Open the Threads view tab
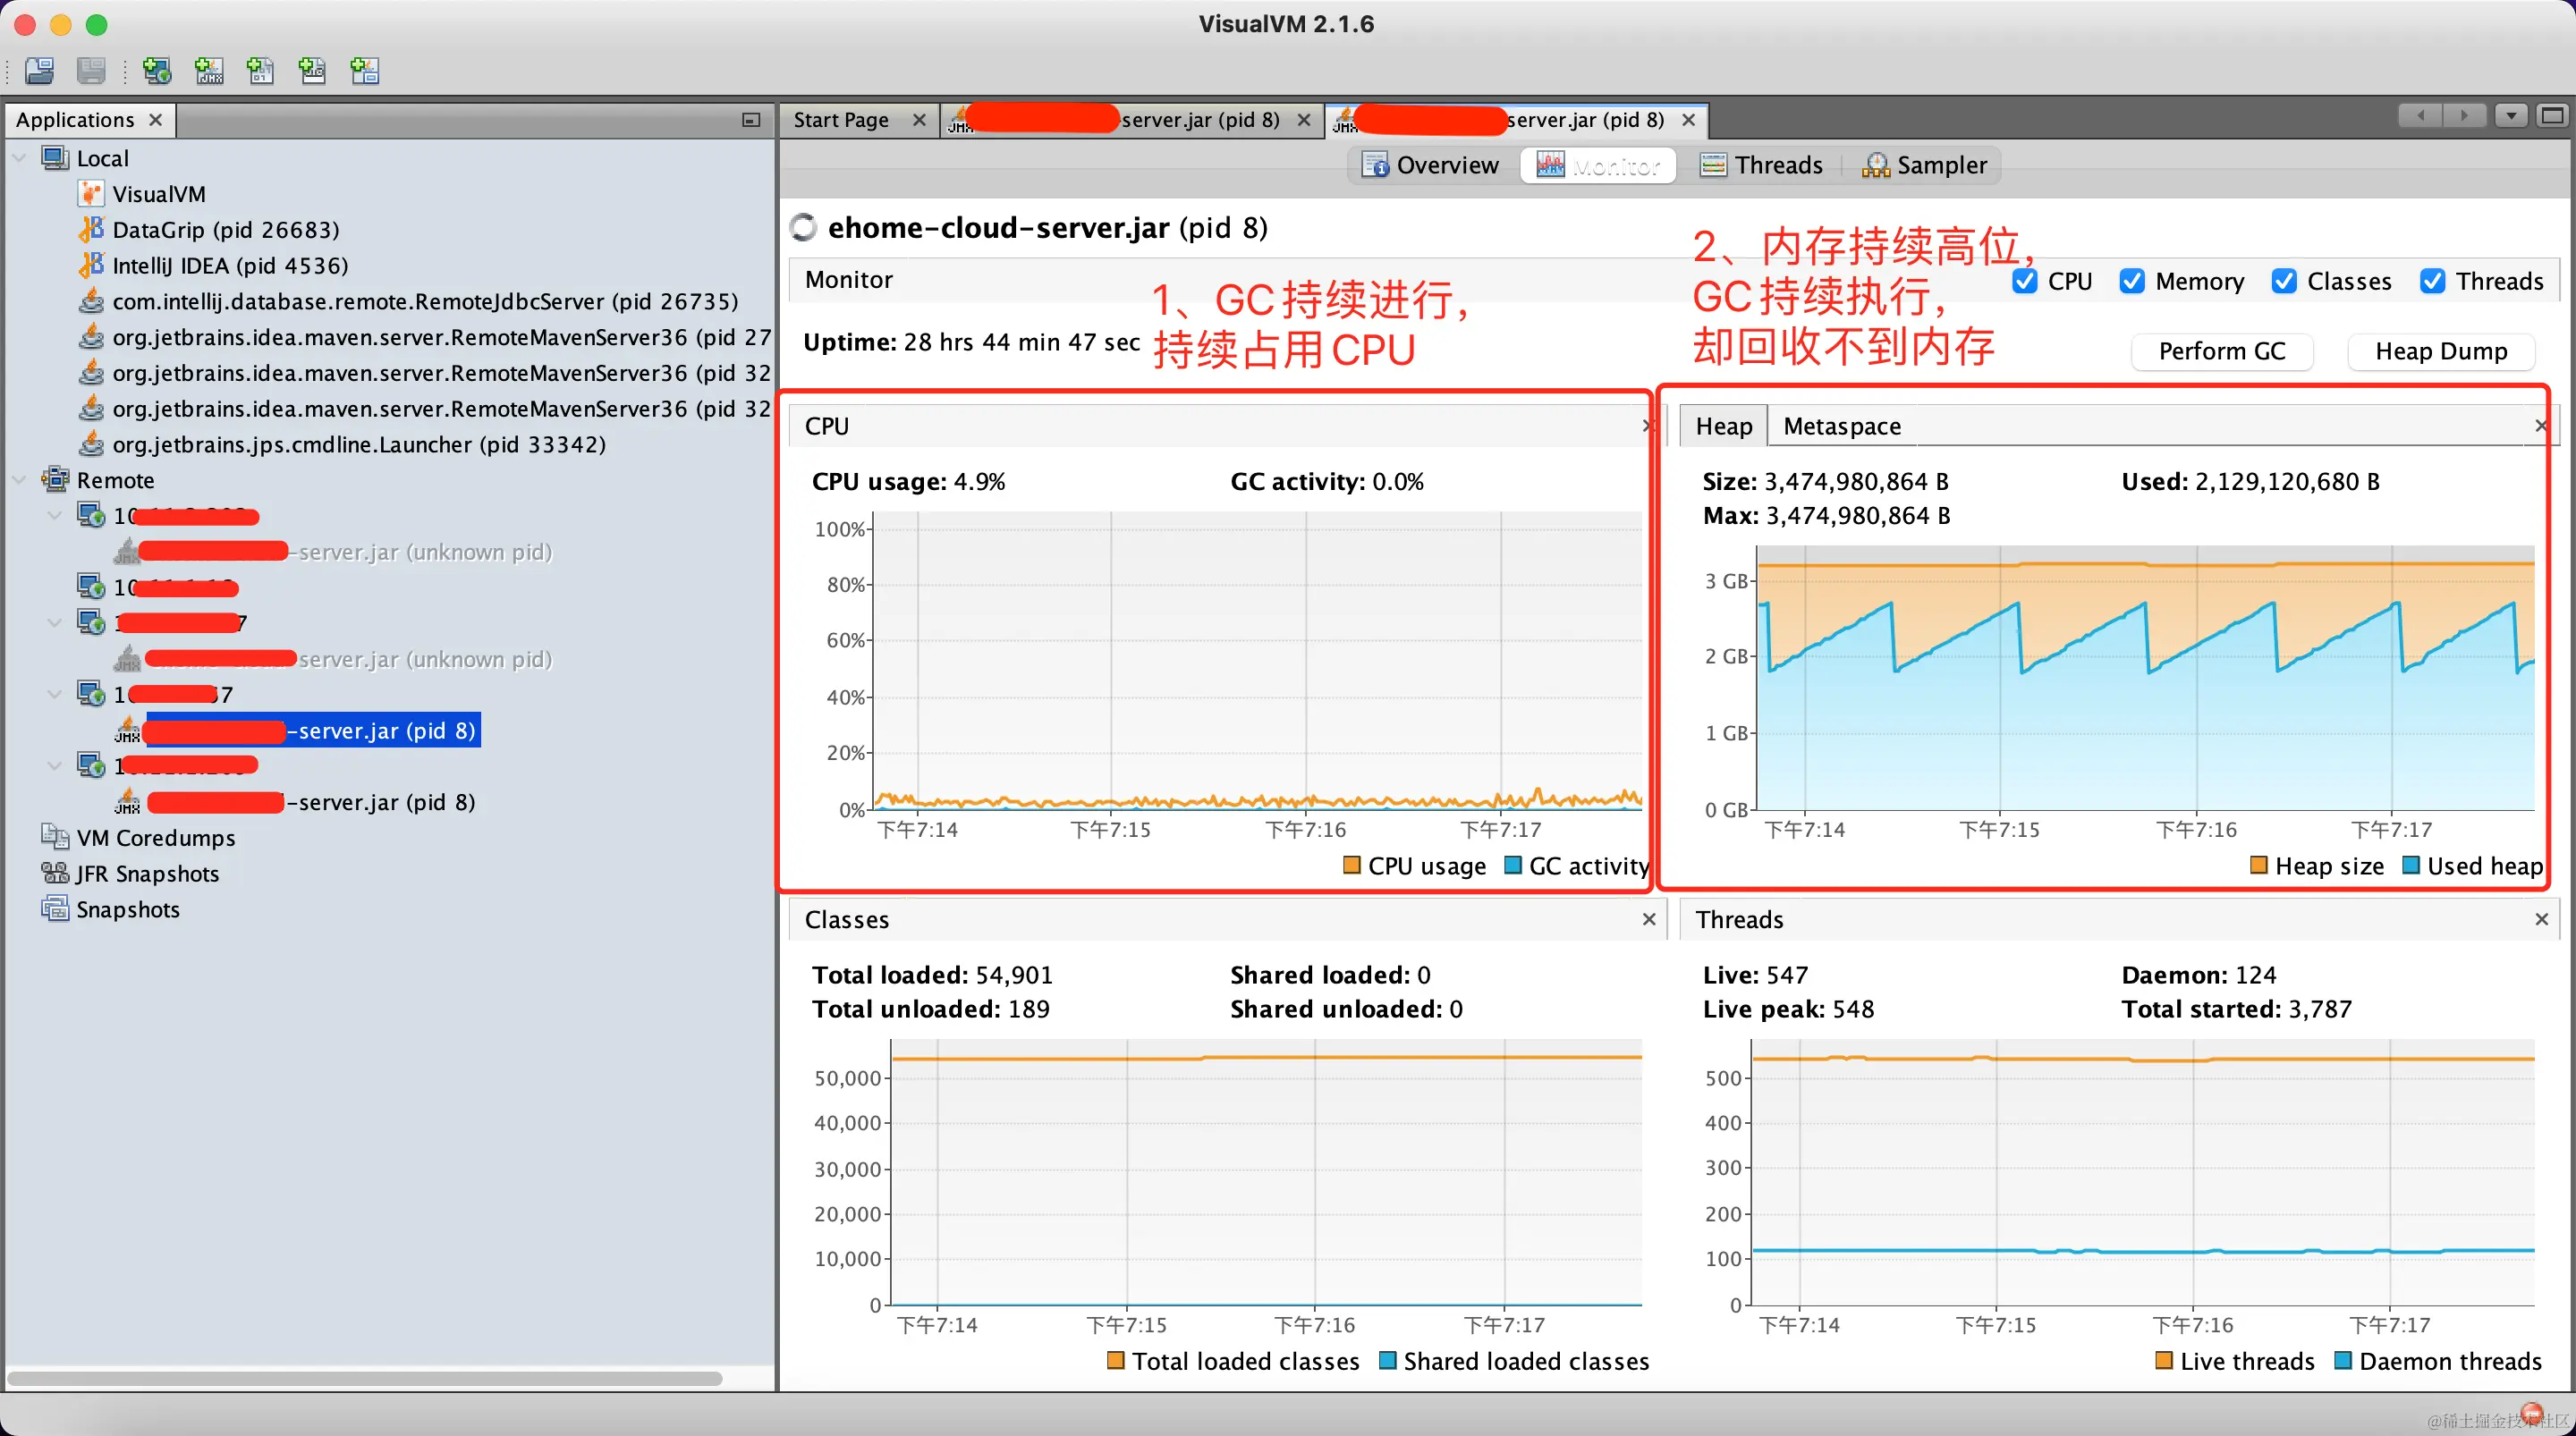 1762,165
